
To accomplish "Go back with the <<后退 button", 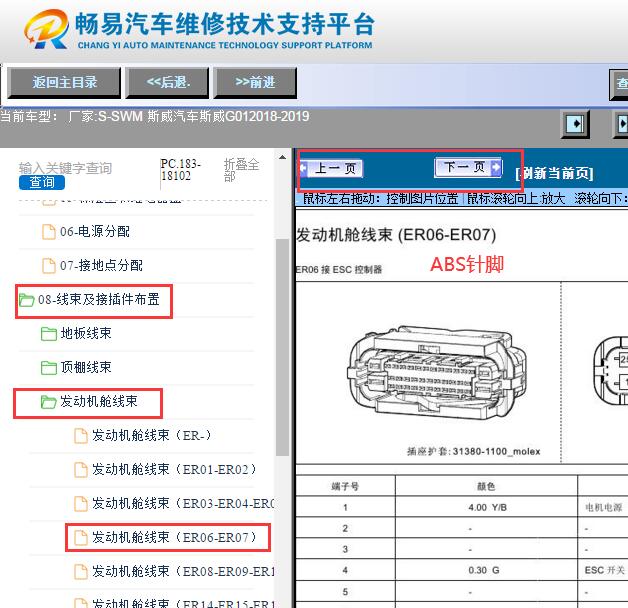I will [167, 83].
